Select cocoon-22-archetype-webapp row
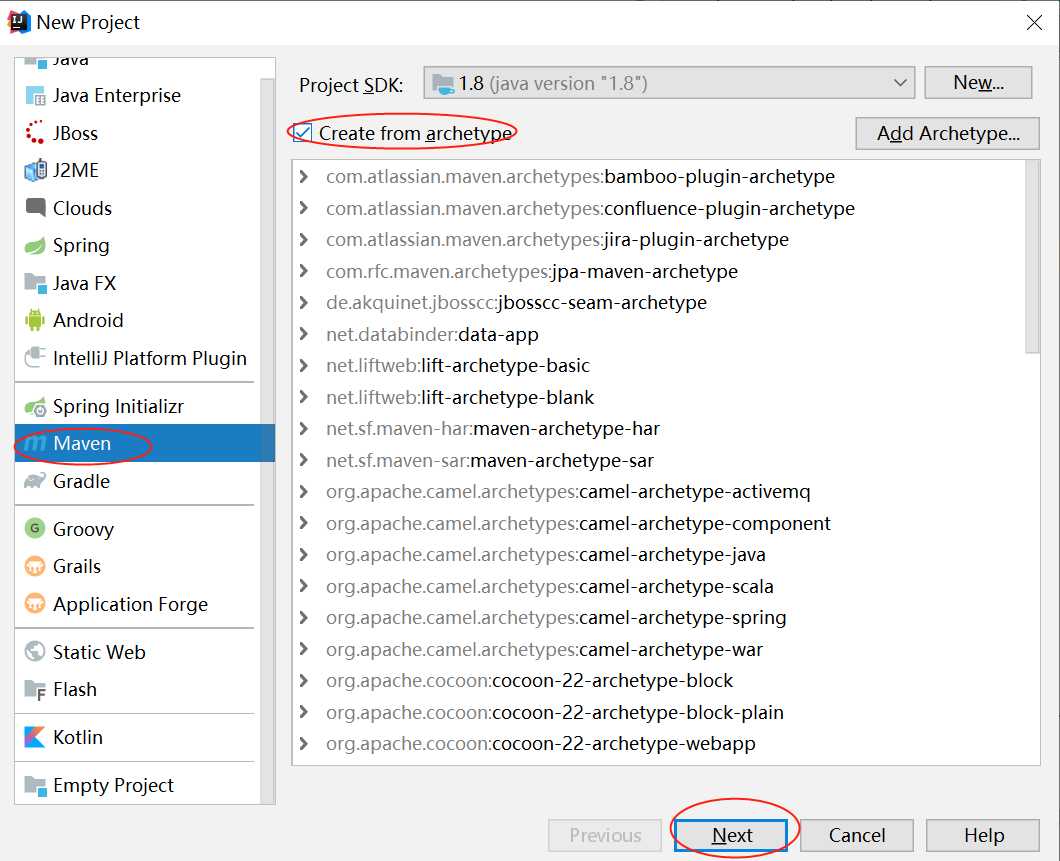Image resolution: width=1060 pixels, height=861 pixels. (x=660, y=743)
